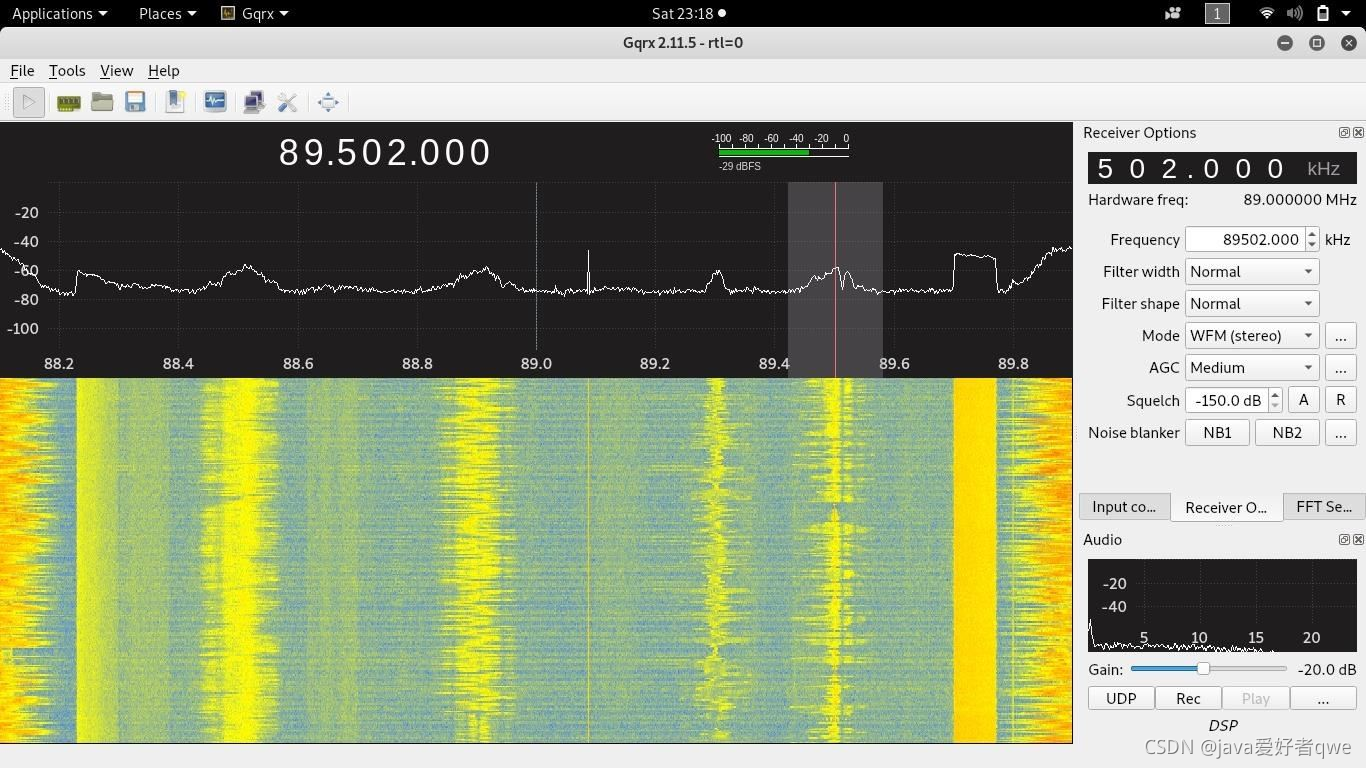Enable the NB2 noise blanker
This screenshot has height=768, width=1366.
[1287, 432]
